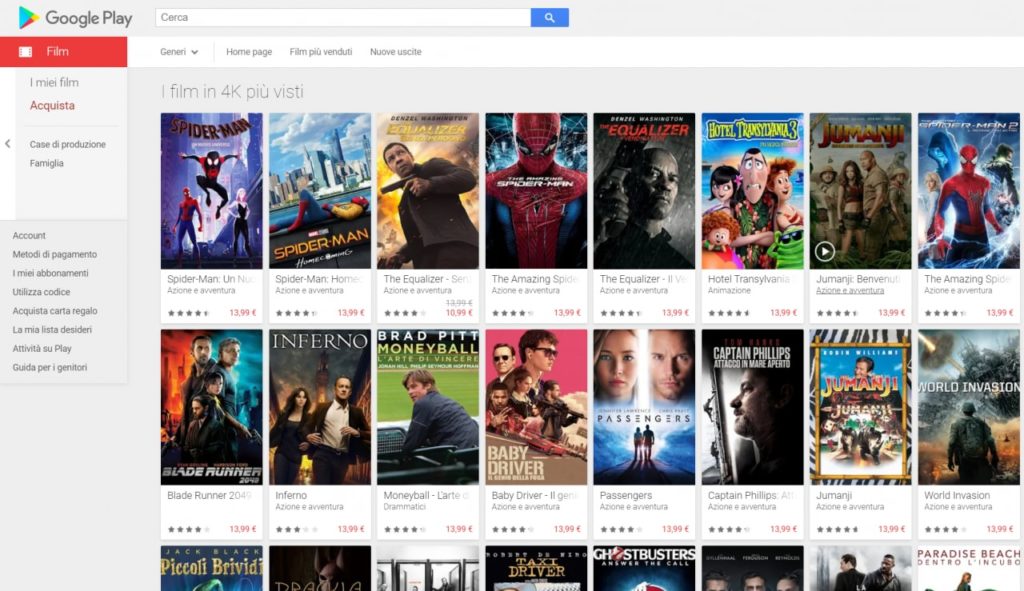Image resolution: width=1024 pixels, height=591 pixels.
Task: Click the star rating under Blade Runner 2049
Action: (189, 530)
